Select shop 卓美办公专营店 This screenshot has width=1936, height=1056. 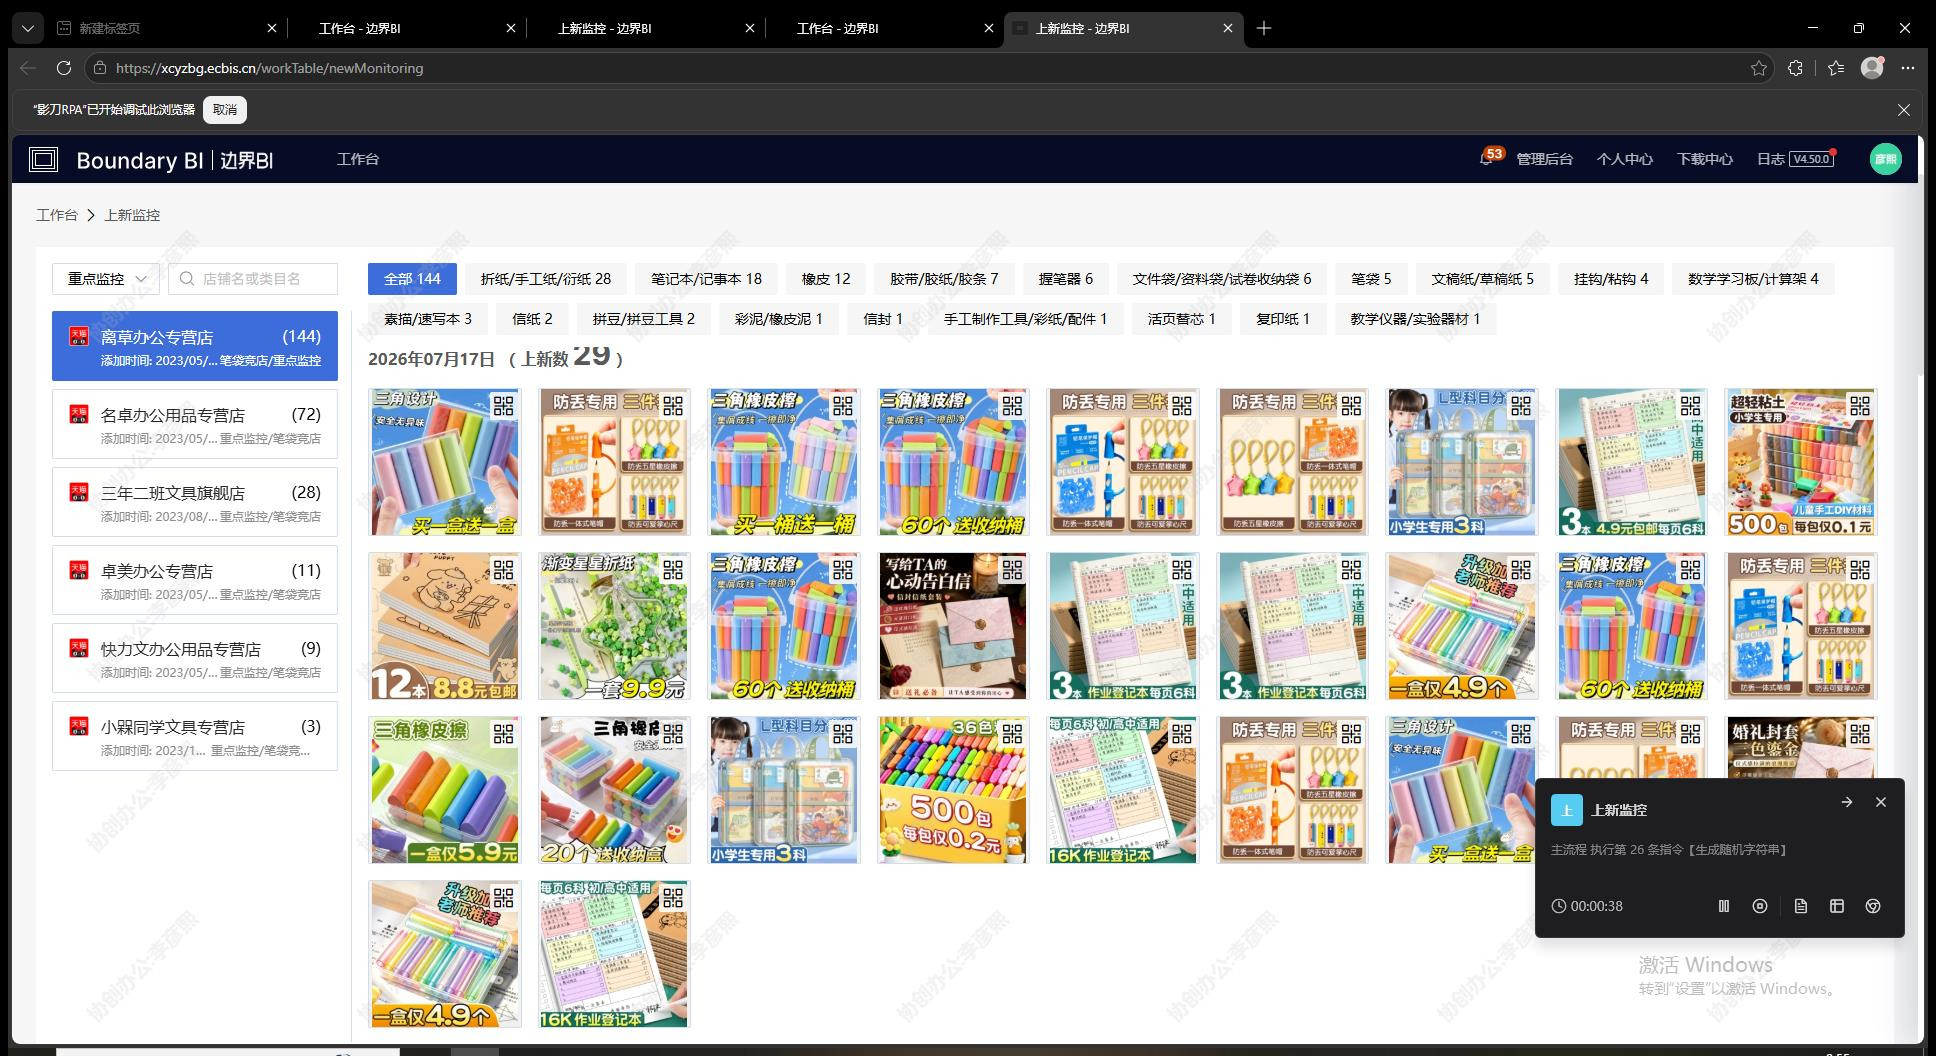[x=195, y=580]
